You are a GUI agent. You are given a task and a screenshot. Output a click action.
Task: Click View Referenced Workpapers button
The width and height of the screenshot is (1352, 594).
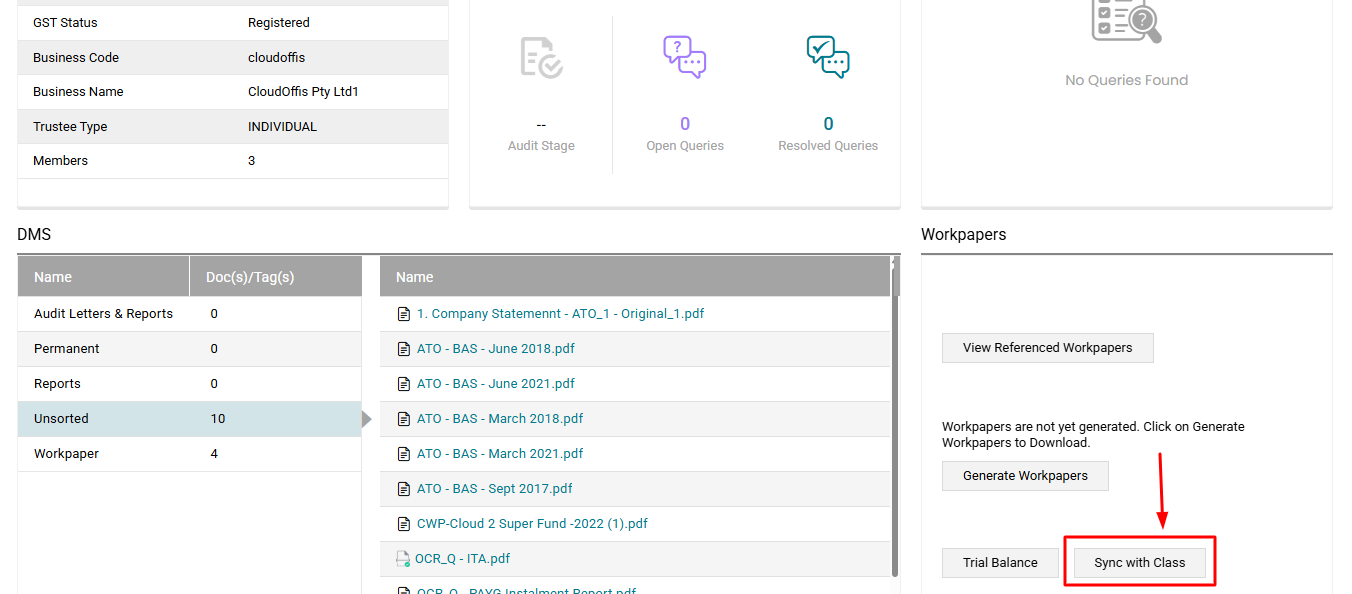point(1047,348)
